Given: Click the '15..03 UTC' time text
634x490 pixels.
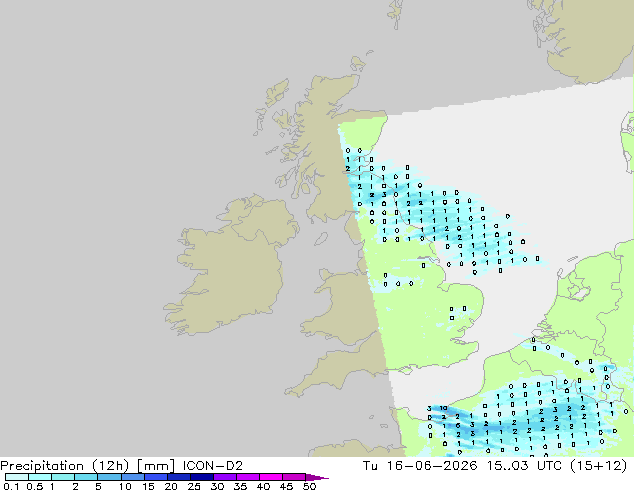Looking at the screenshot, I should click(x=524, y=466).
